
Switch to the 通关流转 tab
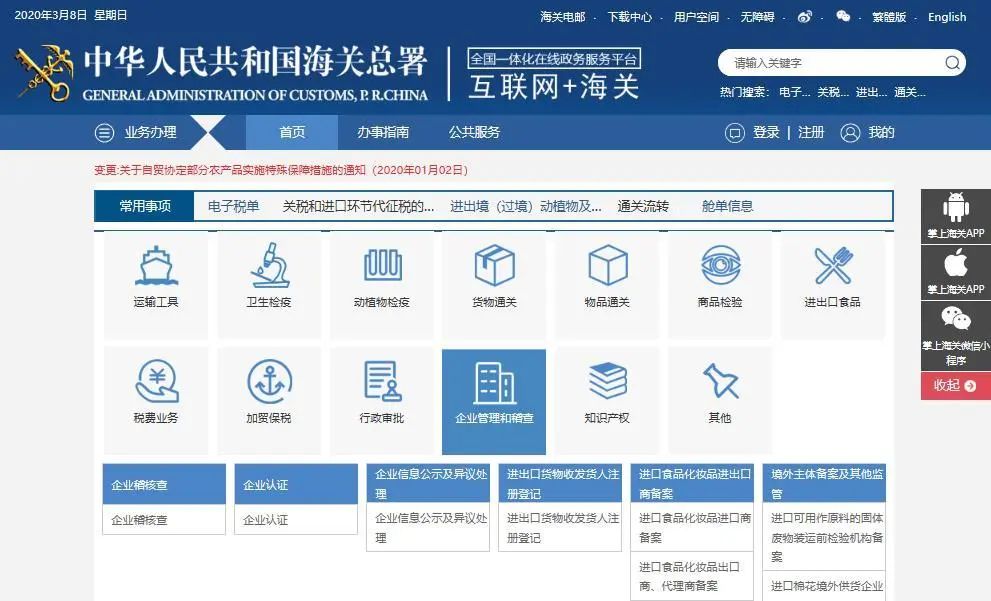point(643,206)
